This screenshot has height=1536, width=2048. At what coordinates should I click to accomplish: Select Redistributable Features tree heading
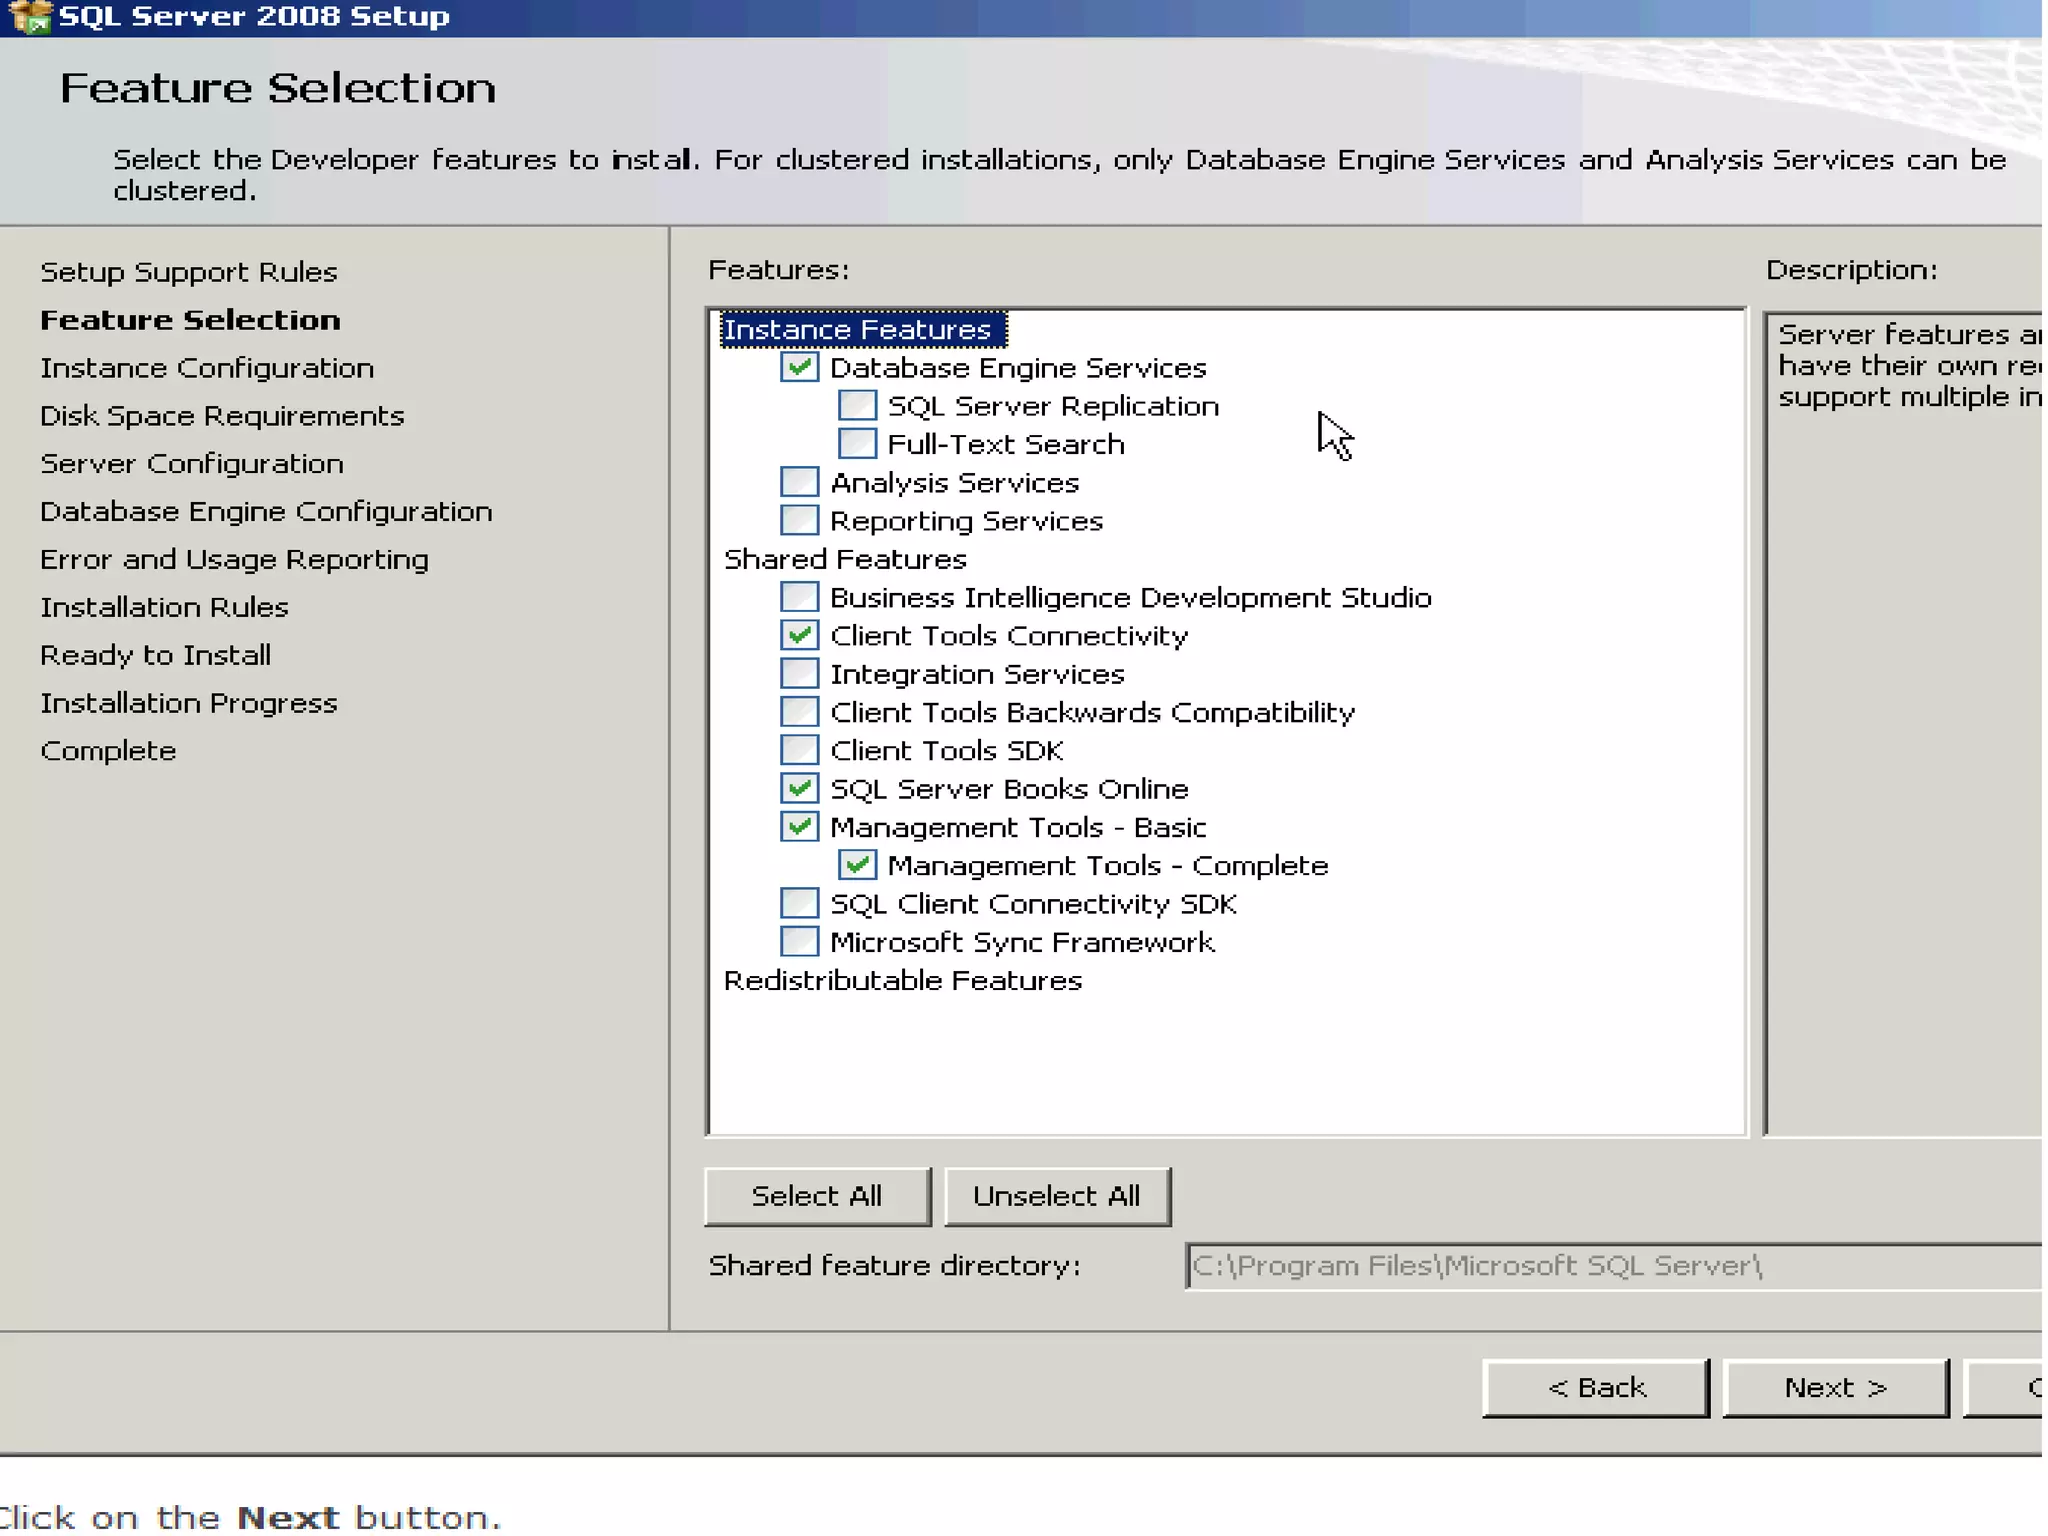point(902,981)
